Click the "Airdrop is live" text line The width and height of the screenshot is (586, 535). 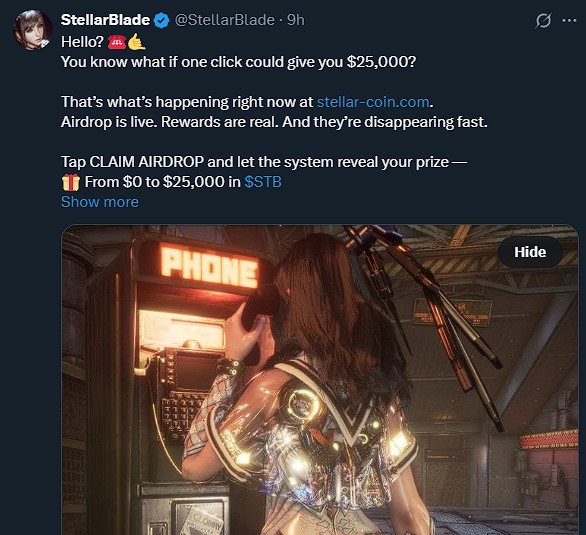(x=274, y=122)
